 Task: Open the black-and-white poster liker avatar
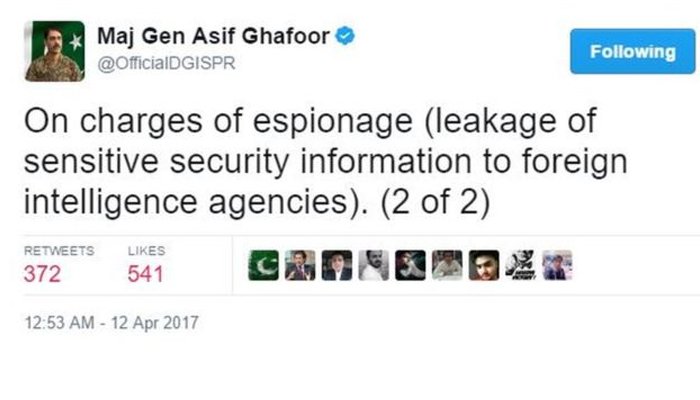click(x=519, y=265)
